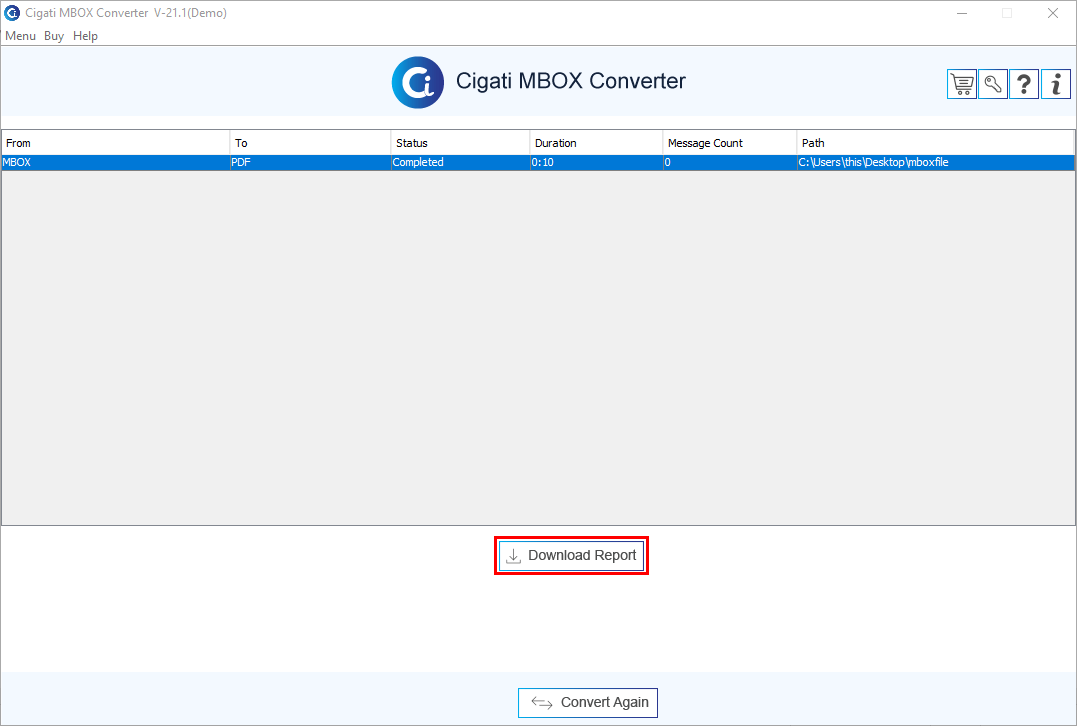The width and height of the screenshot is (1077, 726).
Task: Open the Help menu
Action: coord(85,36)
